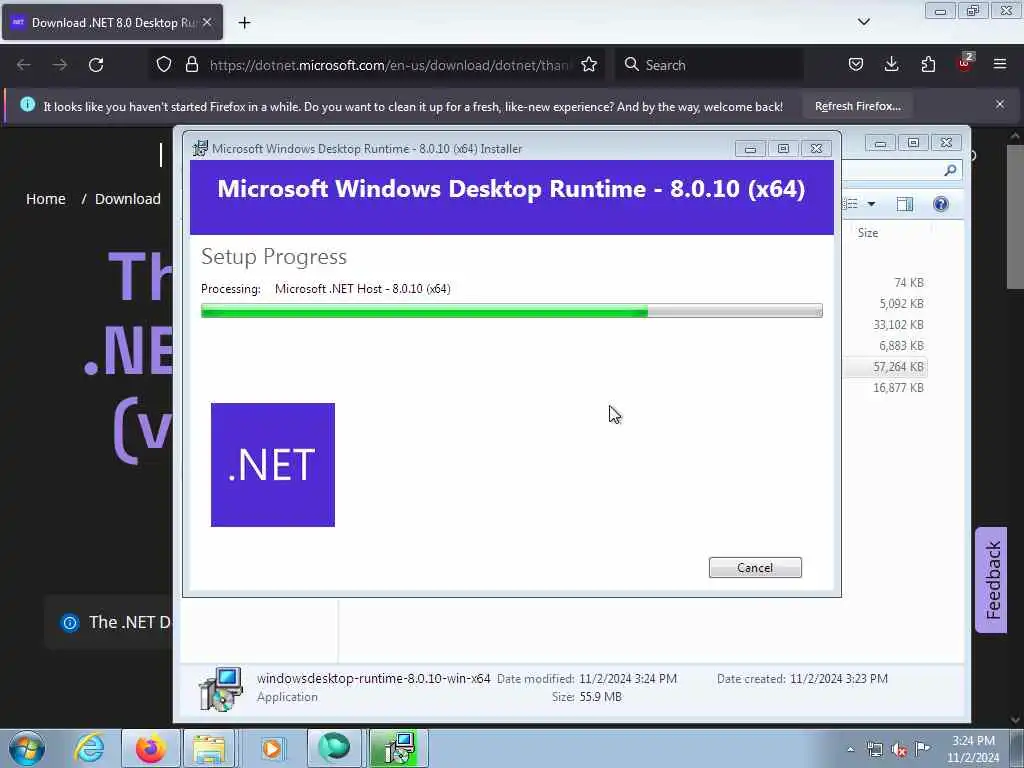Viewport: 1024px width, 768px height.
Task: Reload the current Firefox page
Action: (96, 65)
